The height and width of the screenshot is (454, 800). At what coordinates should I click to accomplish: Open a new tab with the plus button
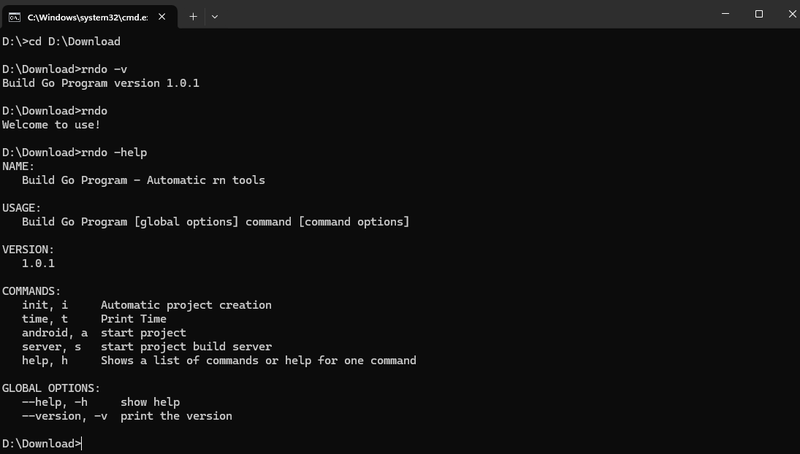point(193,17)
